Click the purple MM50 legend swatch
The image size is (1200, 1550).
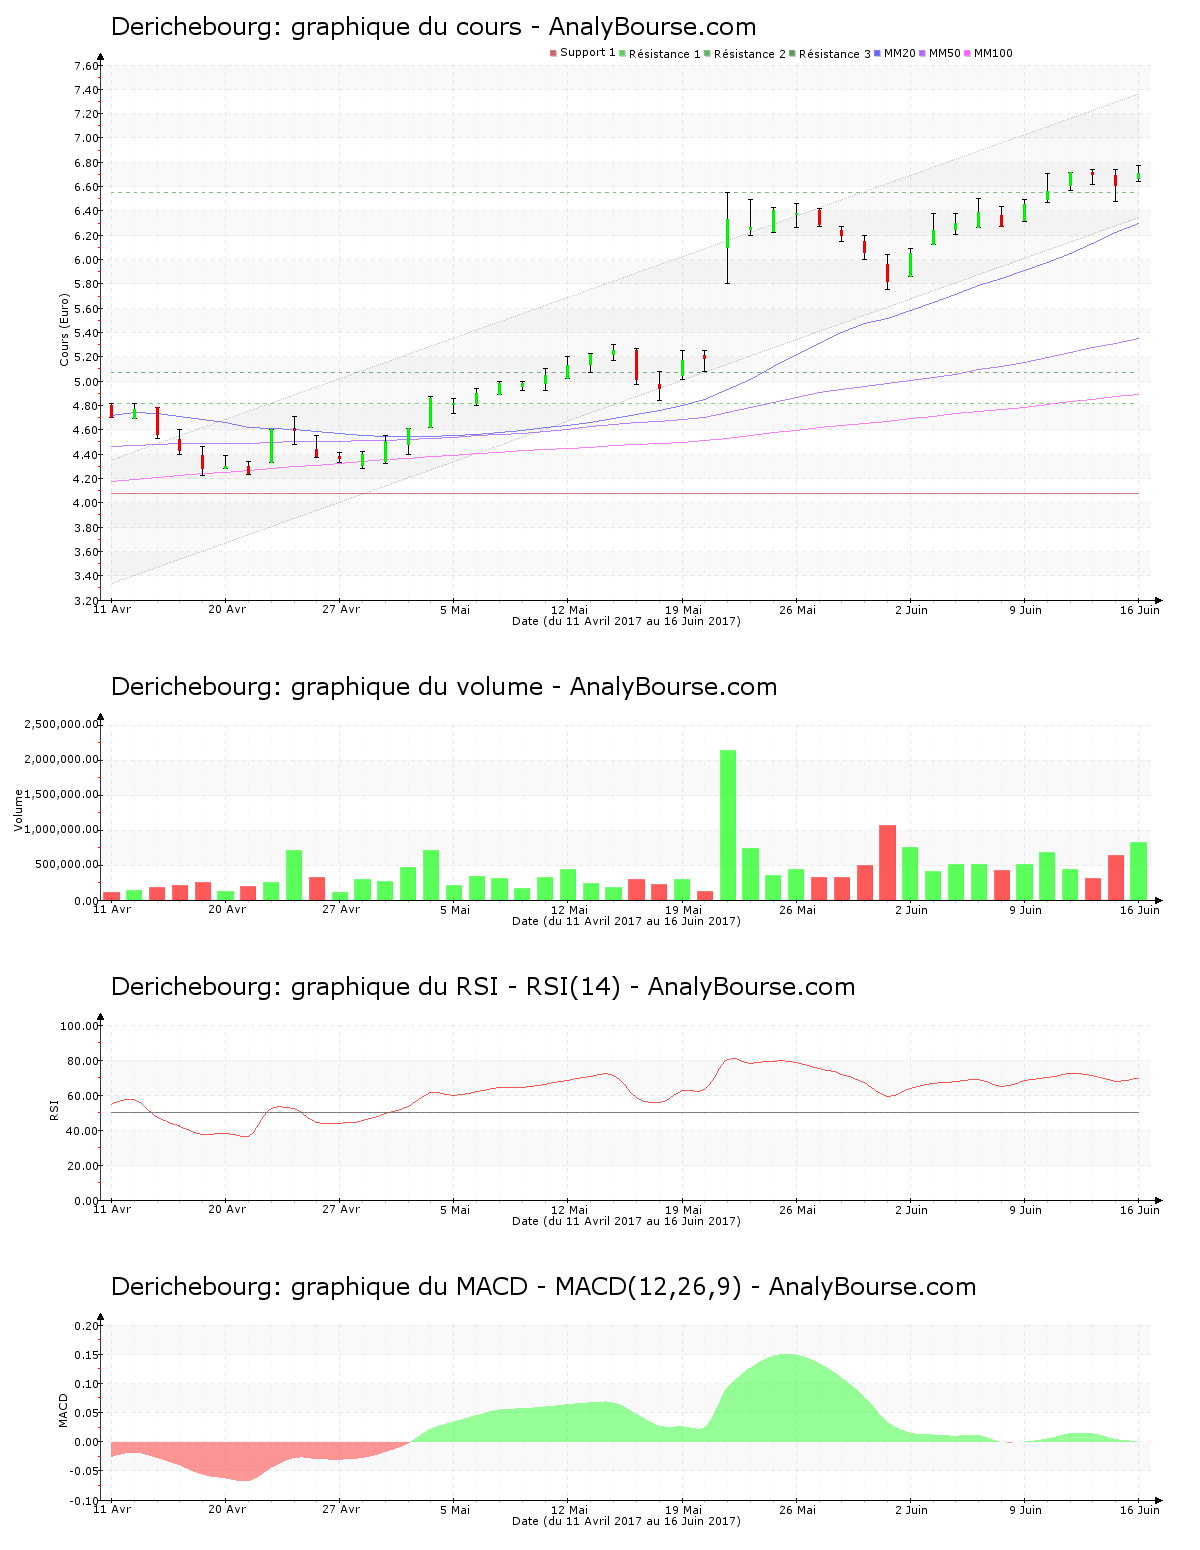(923, 53)
